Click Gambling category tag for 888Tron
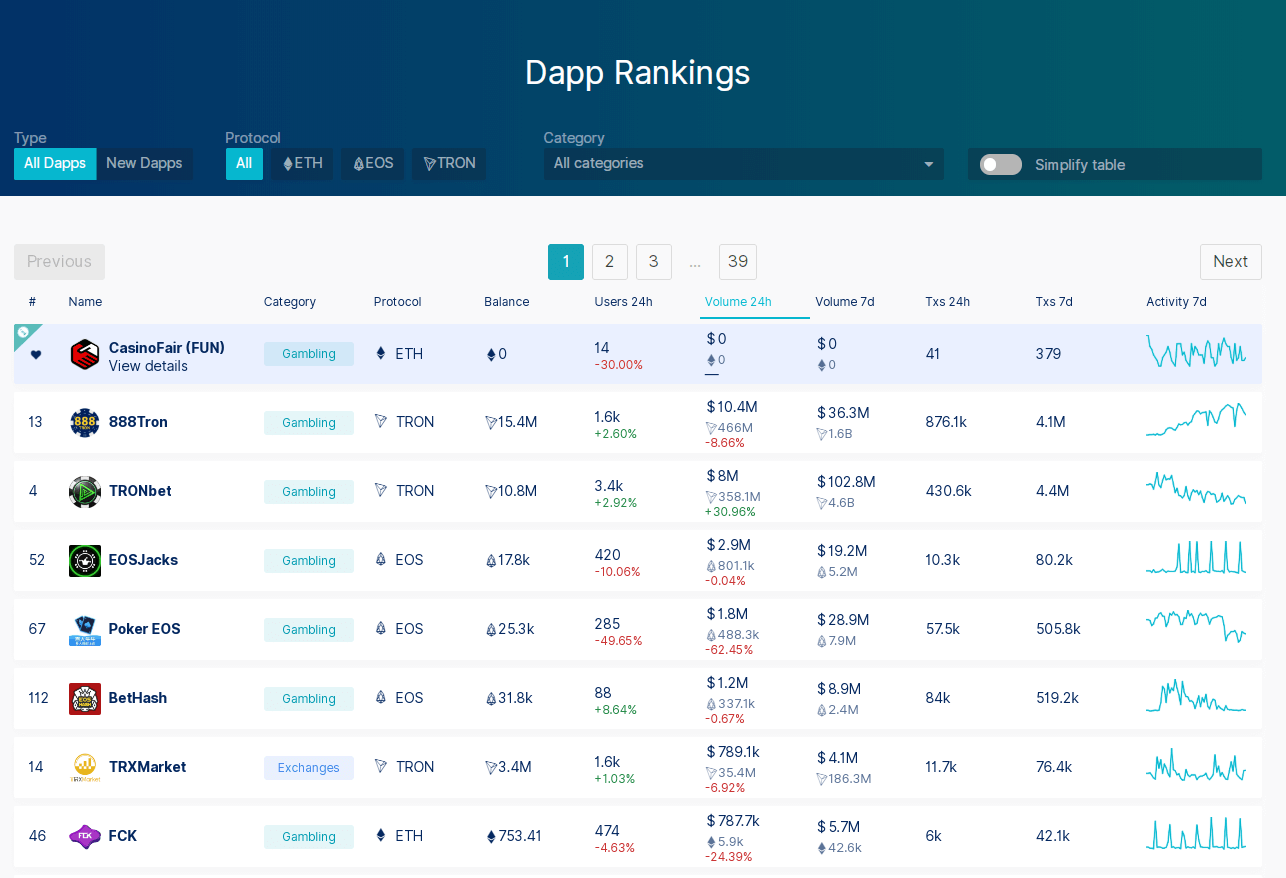Viewport: 1286px width, 878px height. pos(309,423)
